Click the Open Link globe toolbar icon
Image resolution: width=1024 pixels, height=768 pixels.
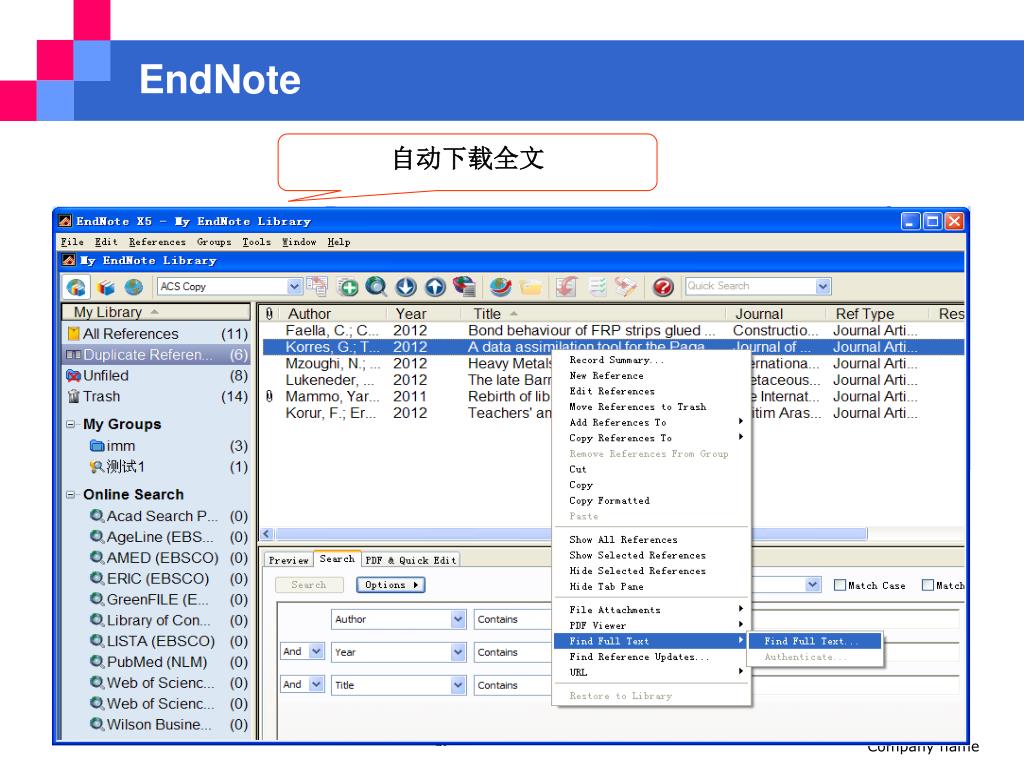point(501,287)
